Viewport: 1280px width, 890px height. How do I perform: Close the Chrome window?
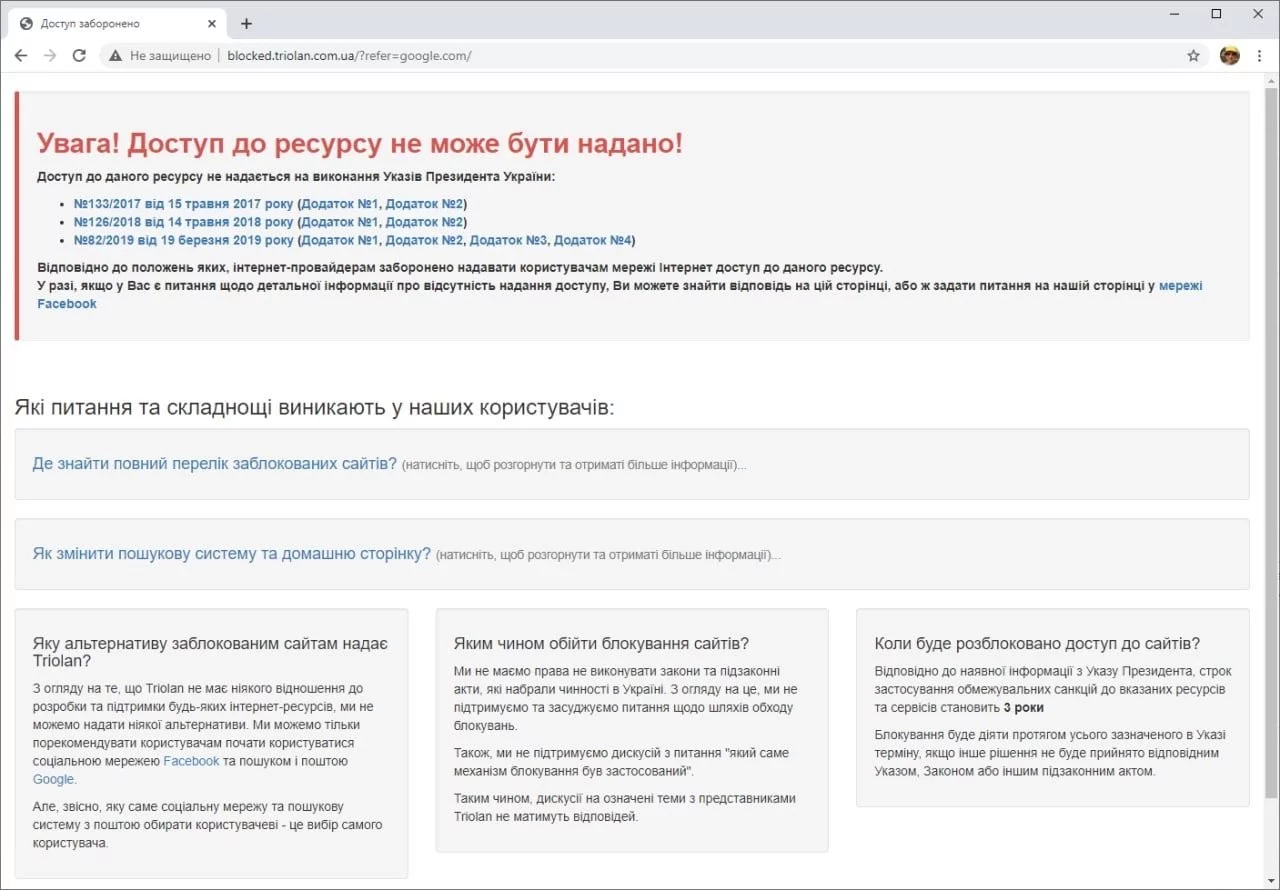pyautogui.click(x=1259, y=14)
